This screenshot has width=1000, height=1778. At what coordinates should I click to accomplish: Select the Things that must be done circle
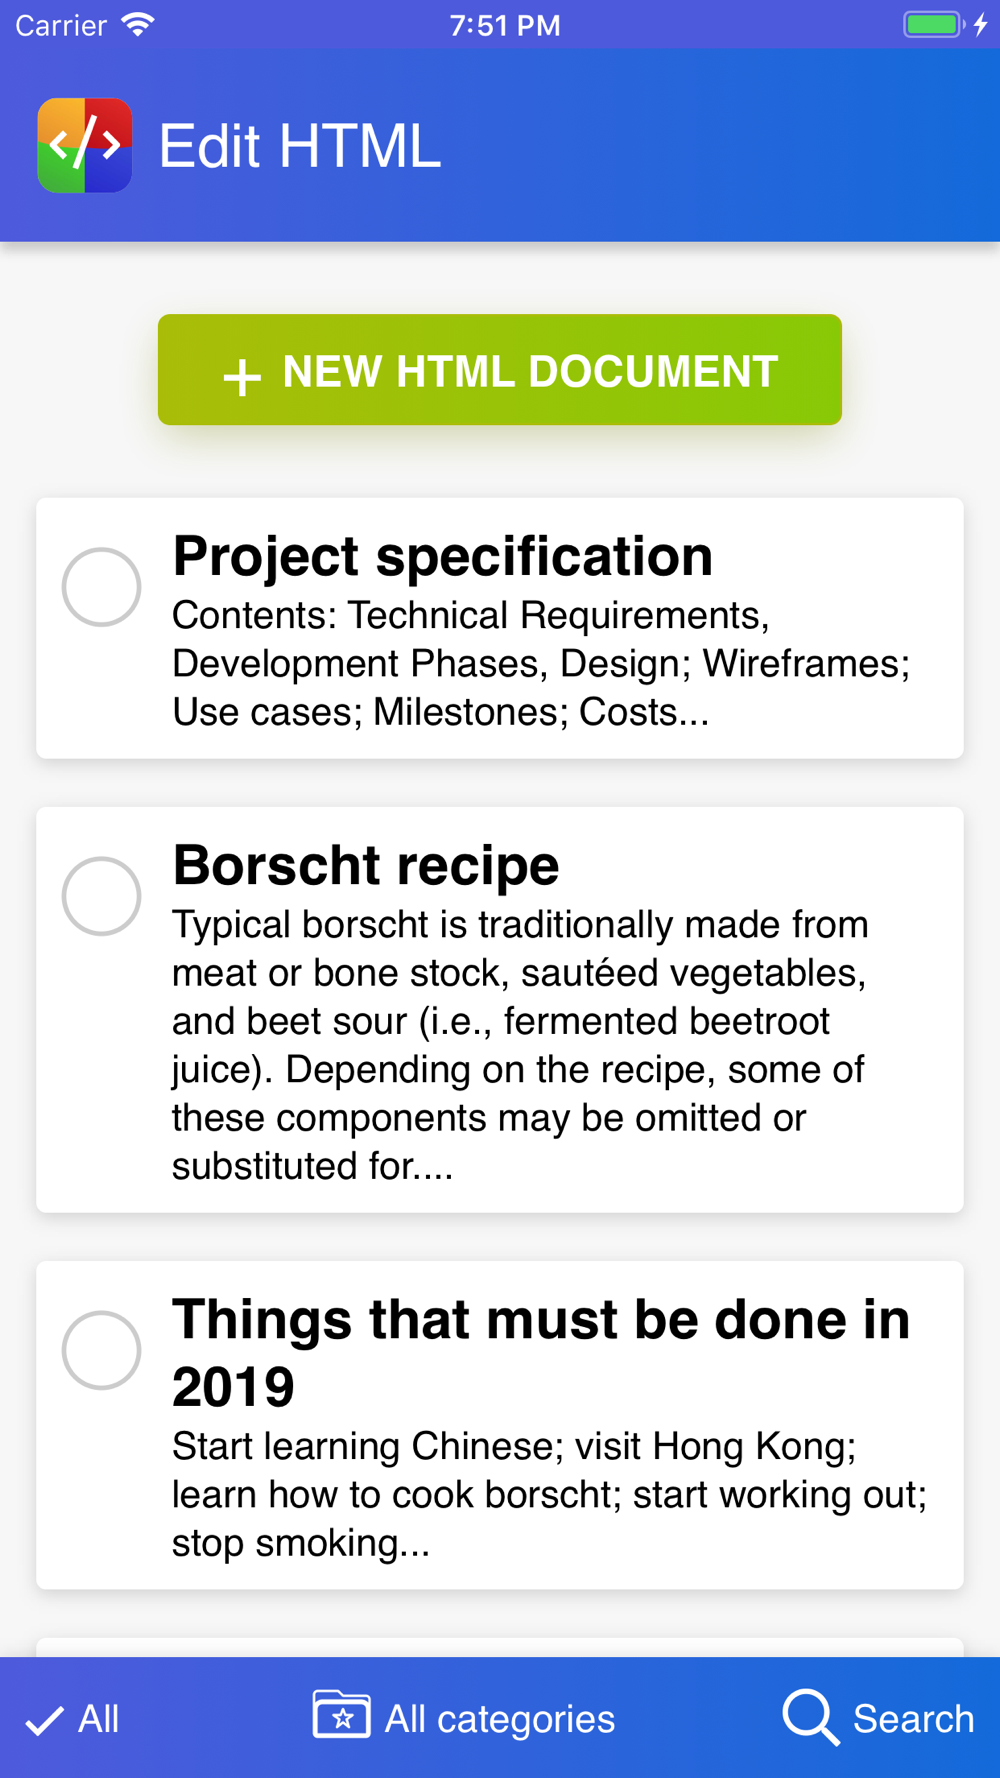tap(101, 1350)
